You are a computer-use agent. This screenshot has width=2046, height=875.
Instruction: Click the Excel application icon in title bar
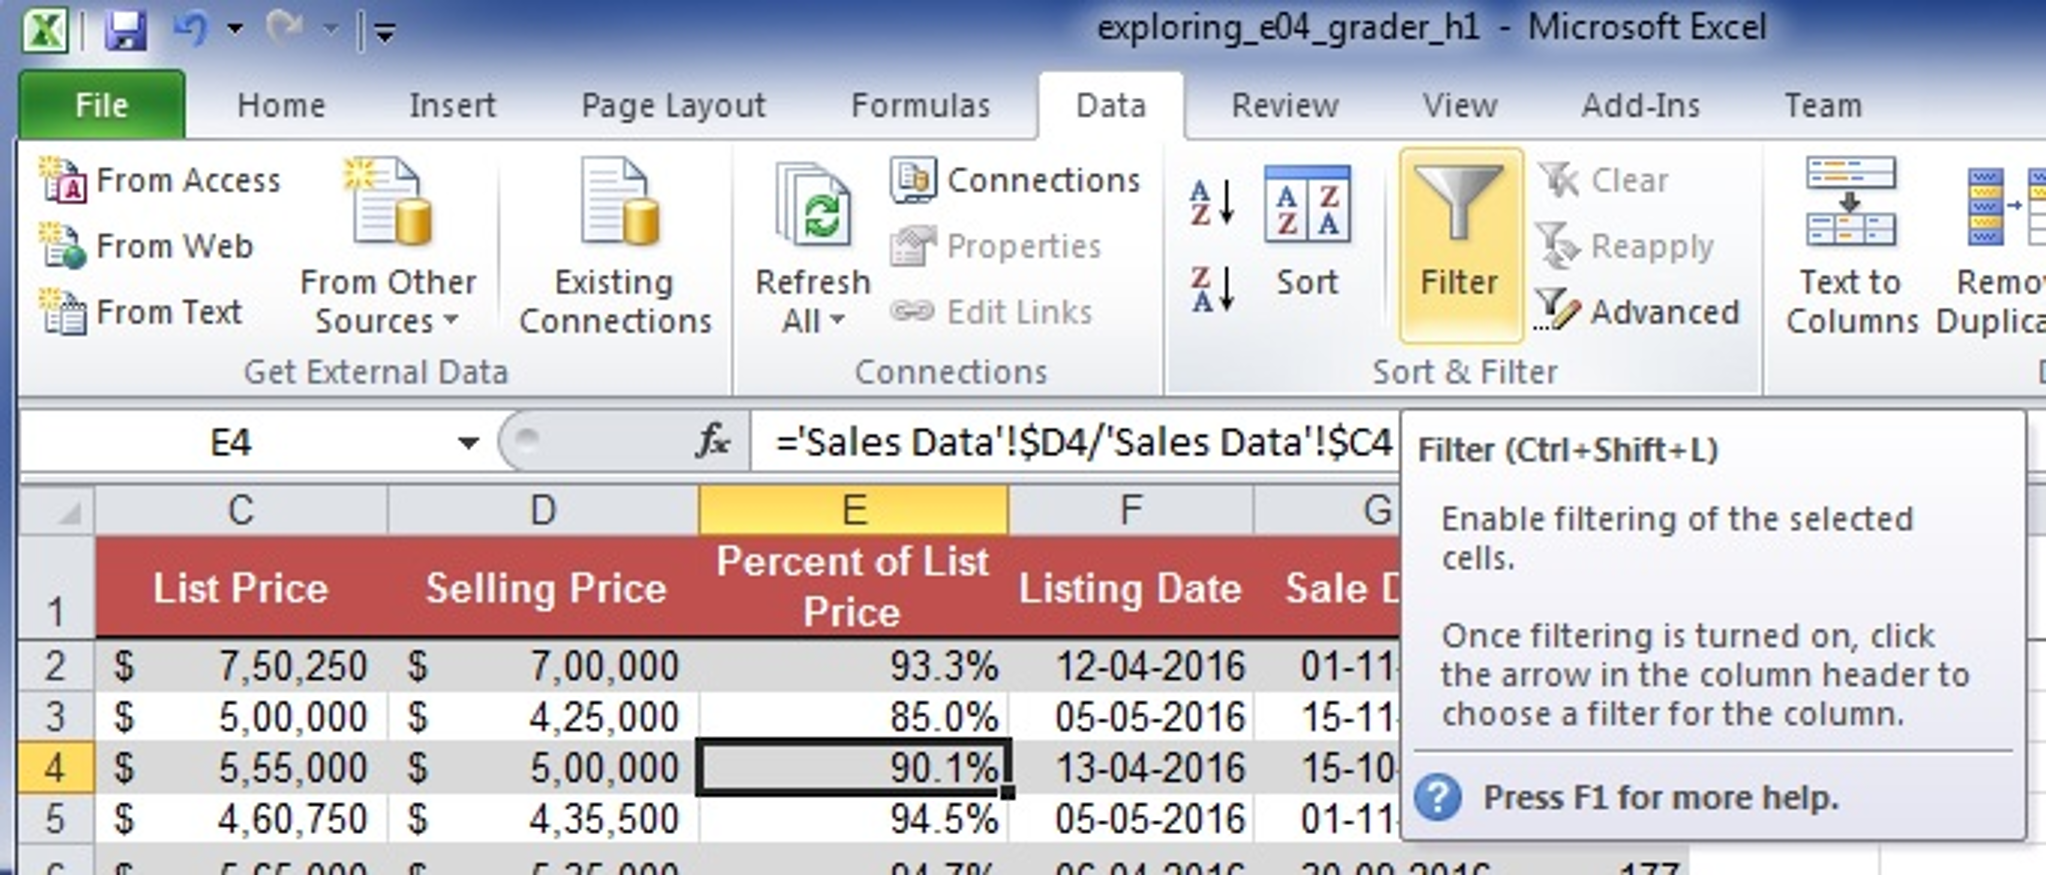46,29
